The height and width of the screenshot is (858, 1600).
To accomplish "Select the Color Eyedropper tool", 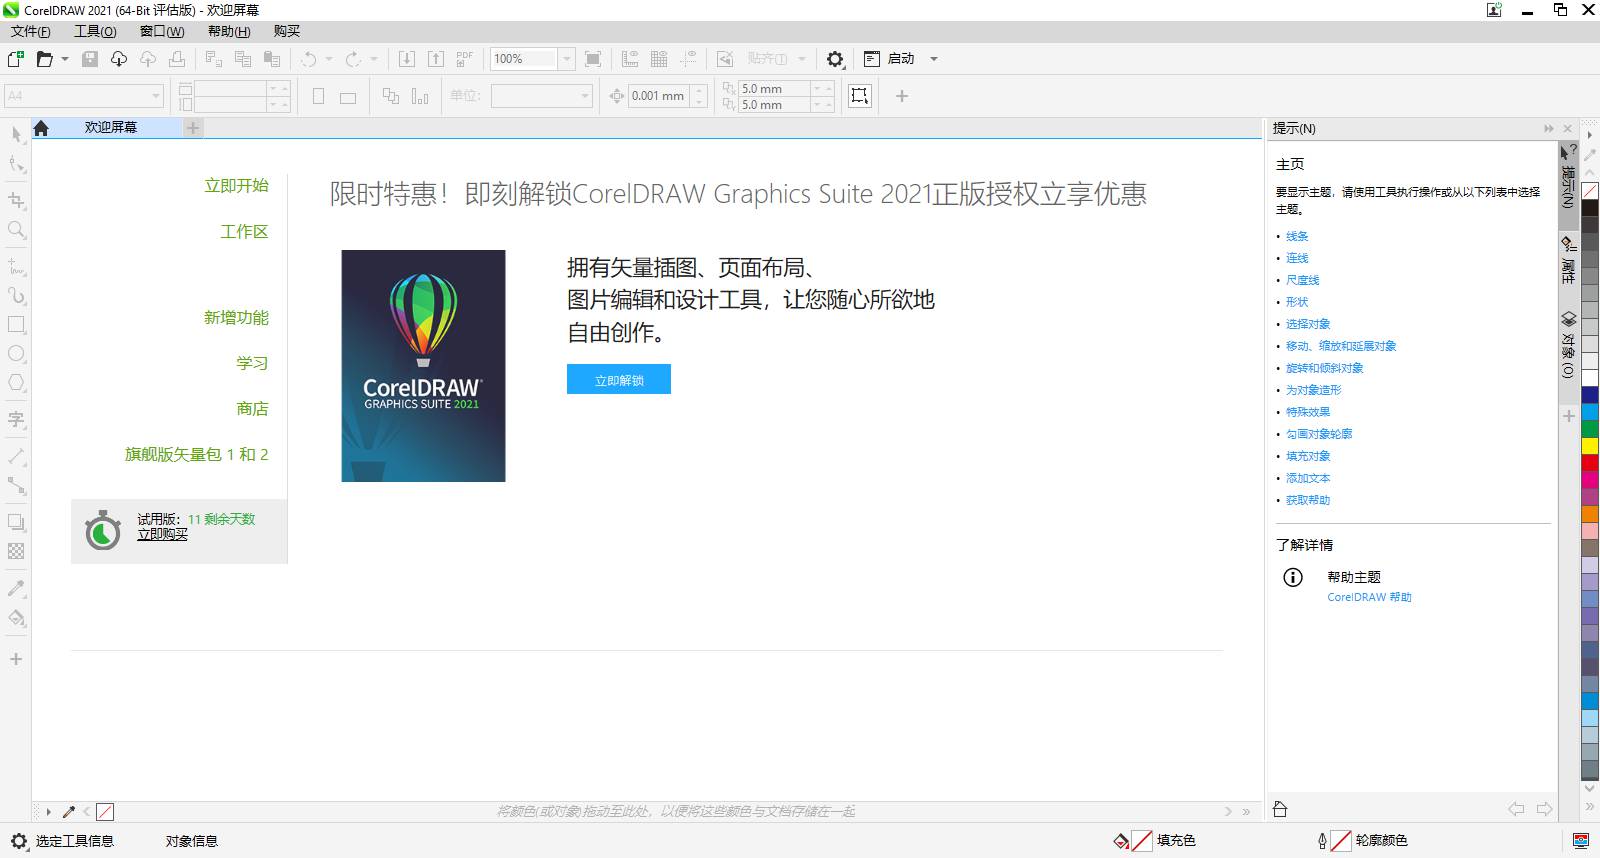I will [x=16, y=588].
